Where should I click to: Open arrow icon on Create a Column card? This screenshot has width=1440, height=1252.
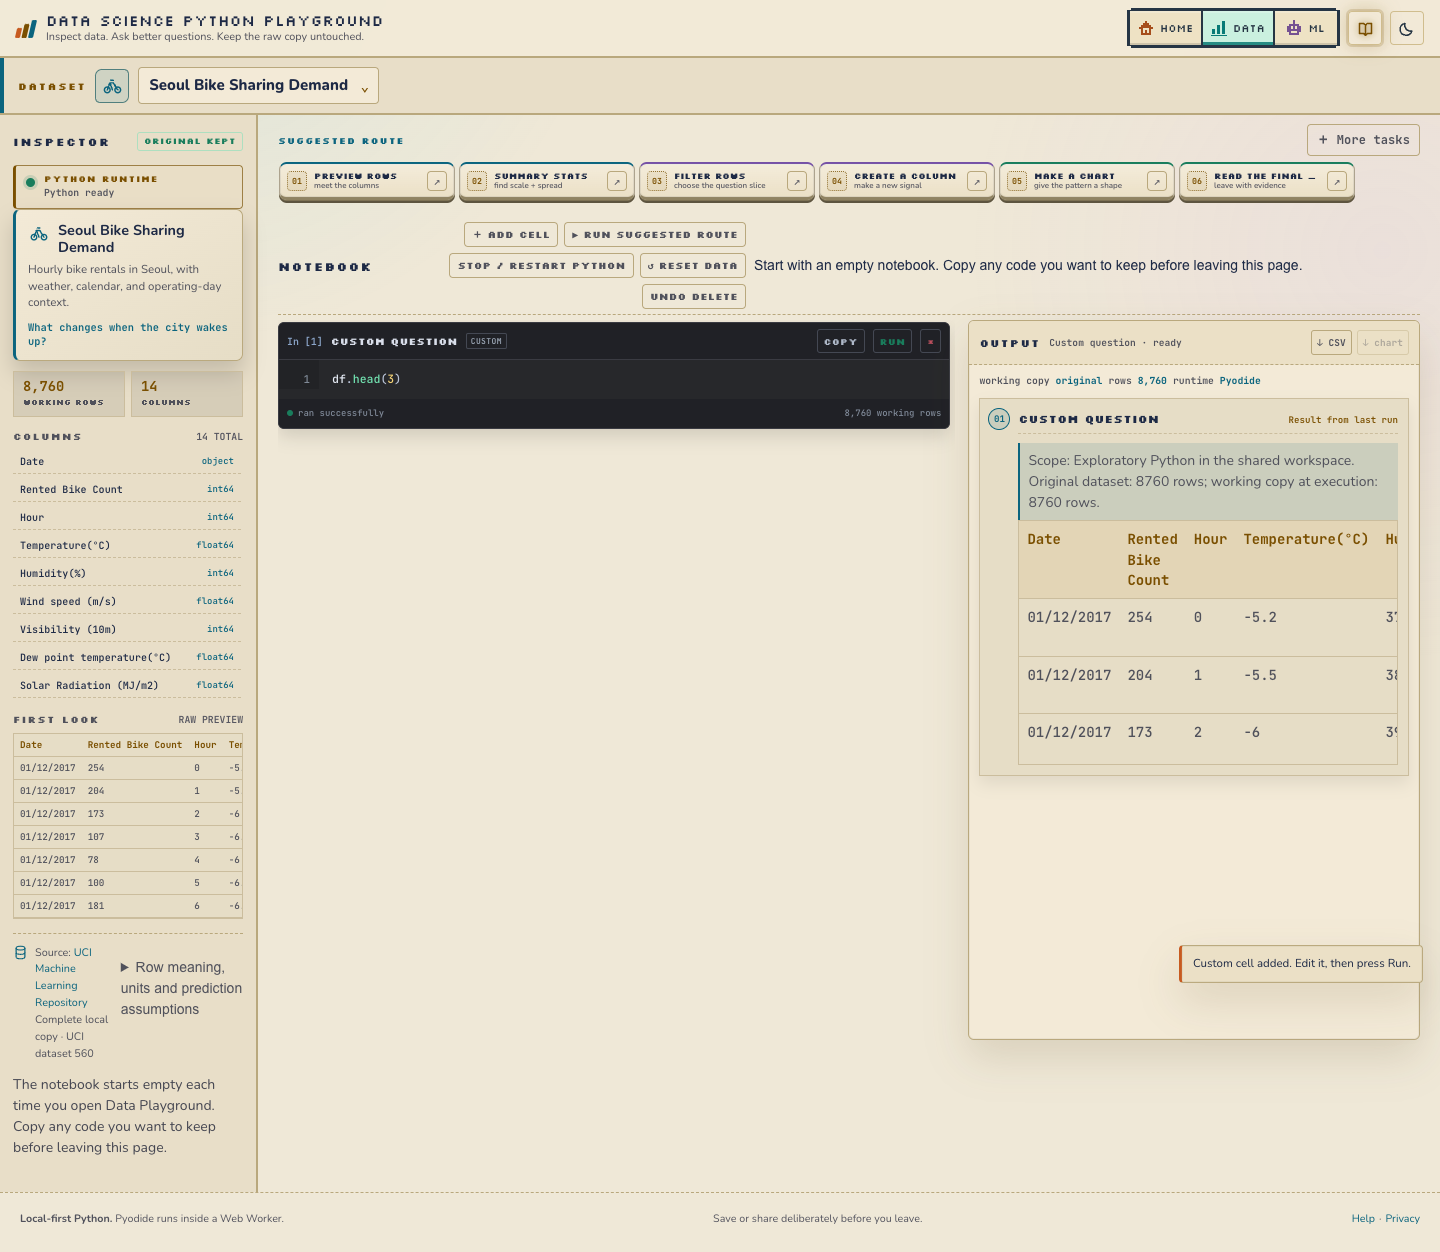[977, 181]
